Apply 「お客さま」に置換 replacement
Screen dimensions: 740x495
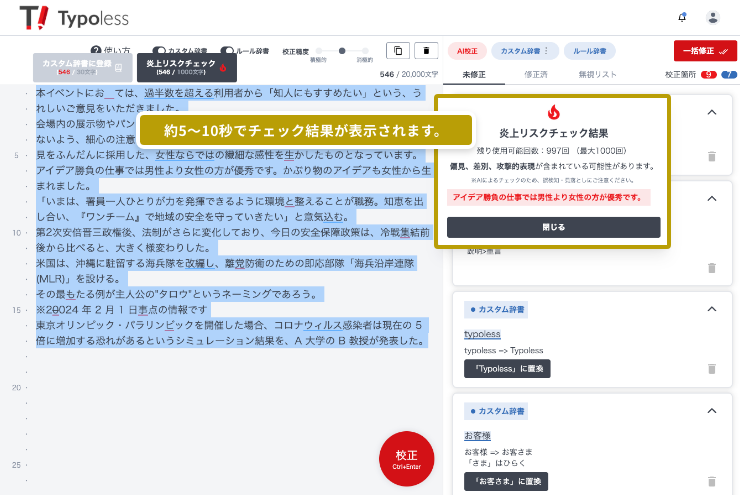[x=505, y=481]
